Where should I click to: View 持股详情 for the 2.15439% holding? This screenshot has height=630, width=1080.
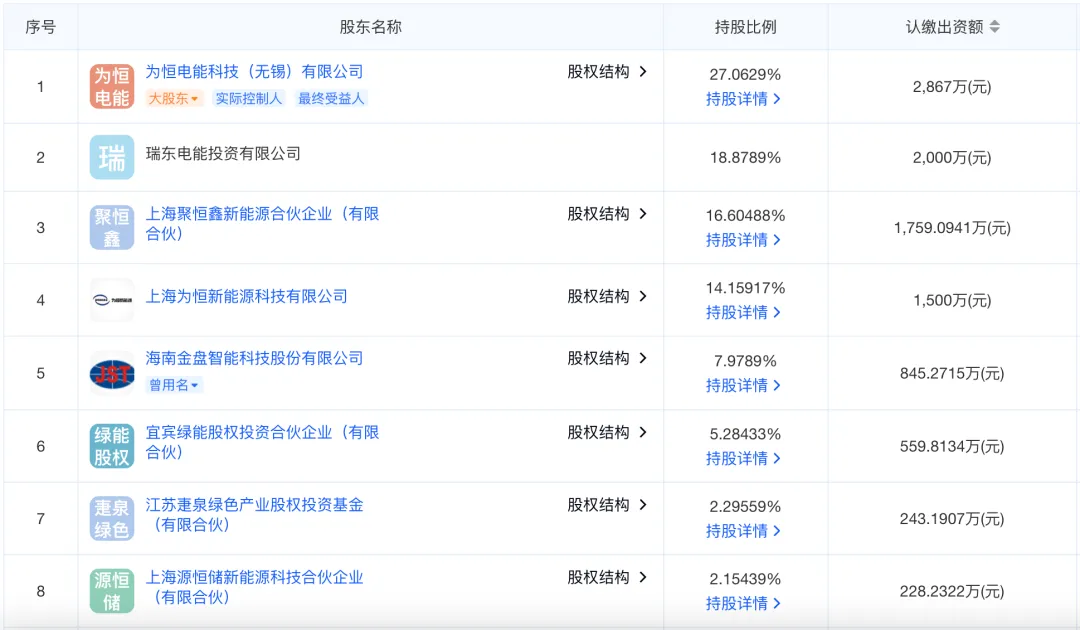click(x=743, y=604)
